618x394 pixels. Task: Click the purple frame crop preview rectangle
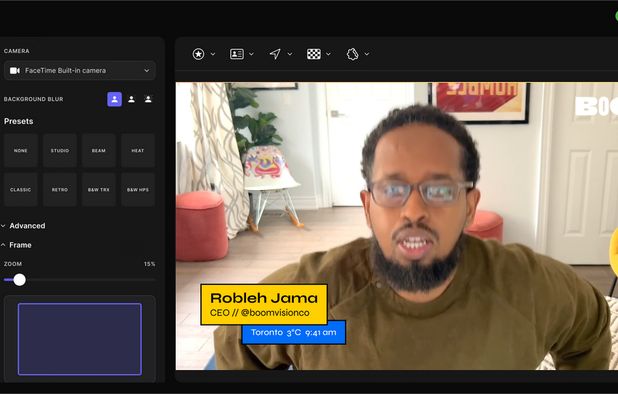coord(80,339)
